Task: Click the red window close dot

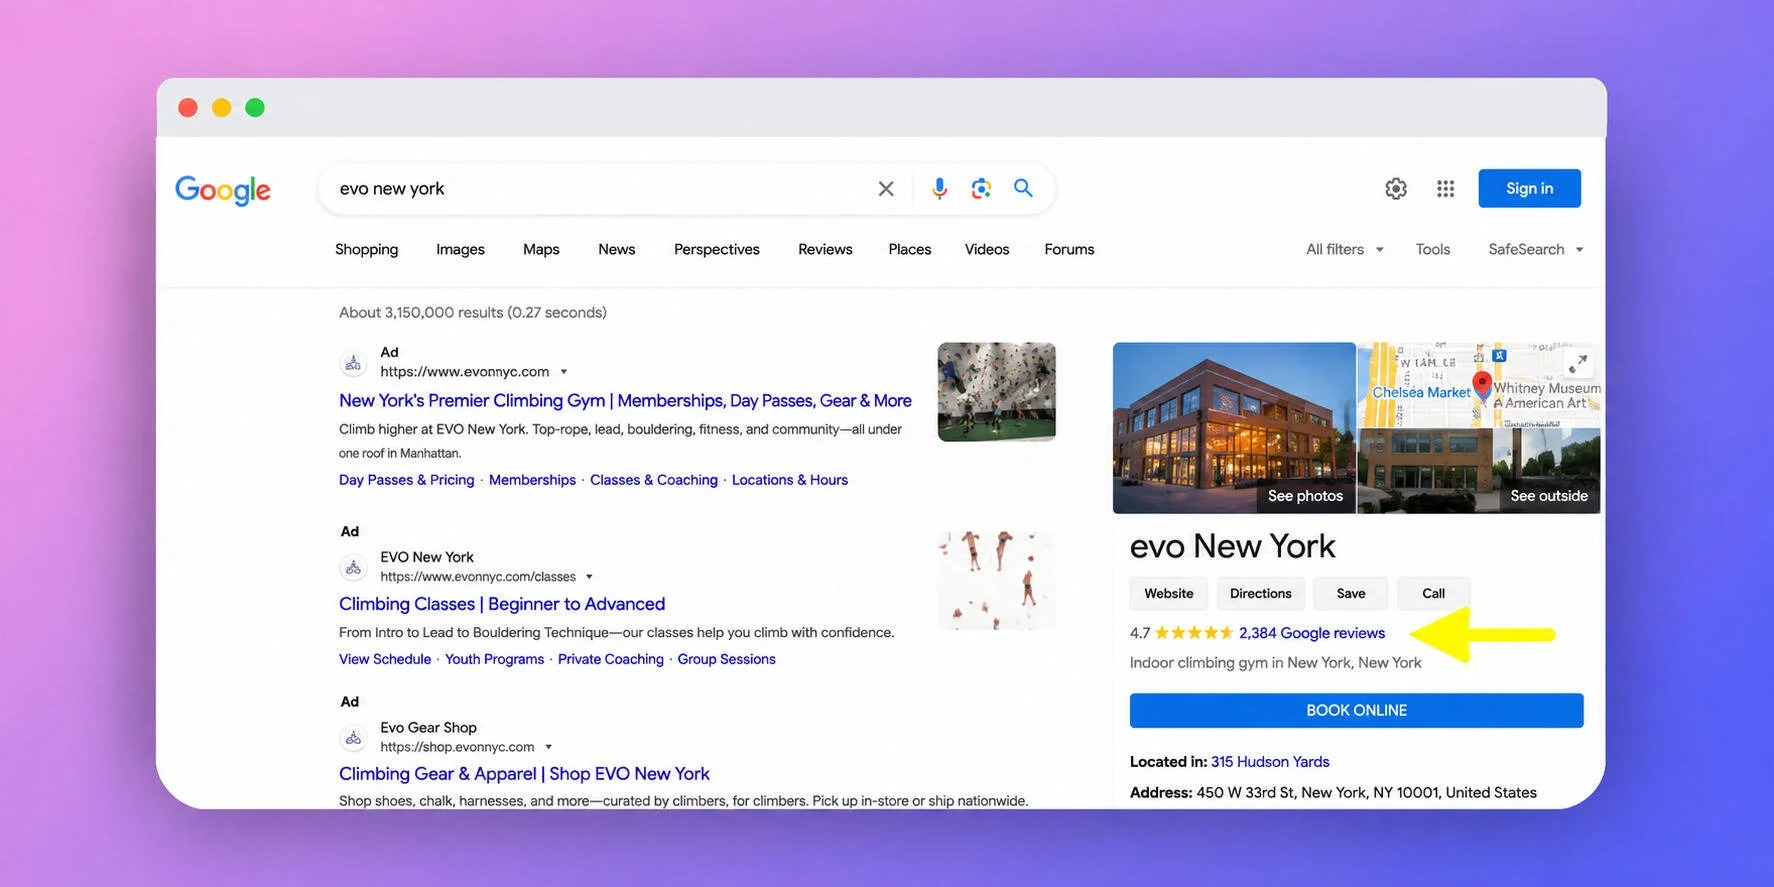Action: tap(188, 107)
